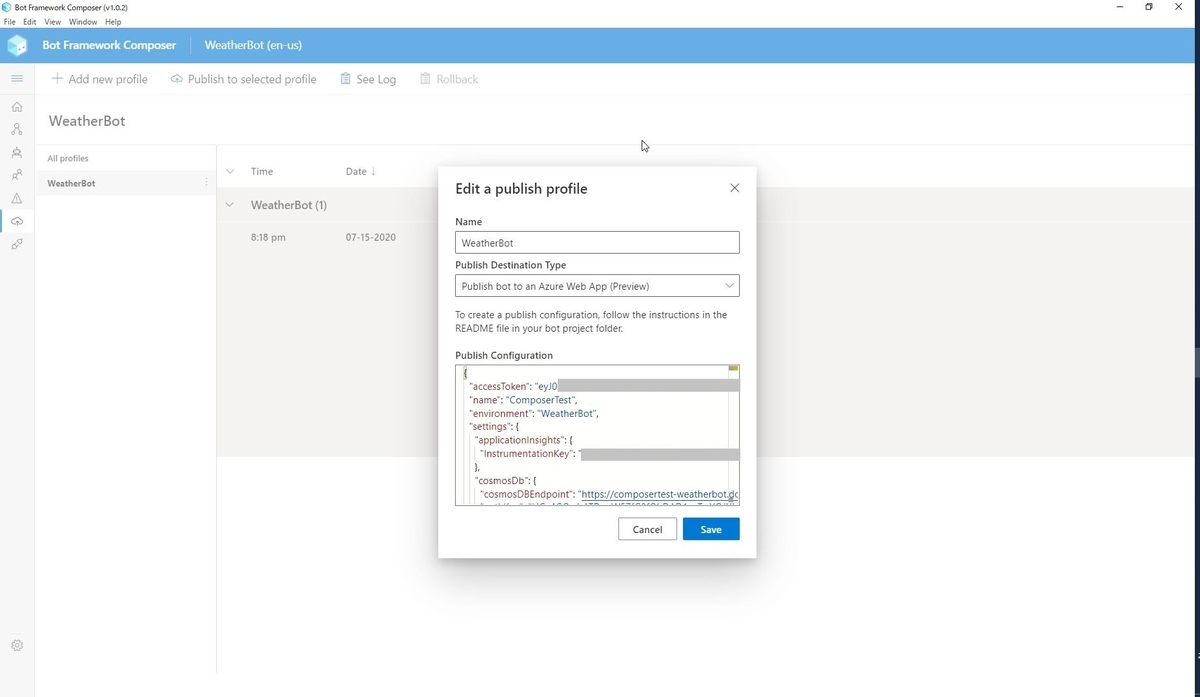The height and width of the screenshot is (697, 1200).
Task: Open the Design Flow dialogs icon
Action: 17,129
